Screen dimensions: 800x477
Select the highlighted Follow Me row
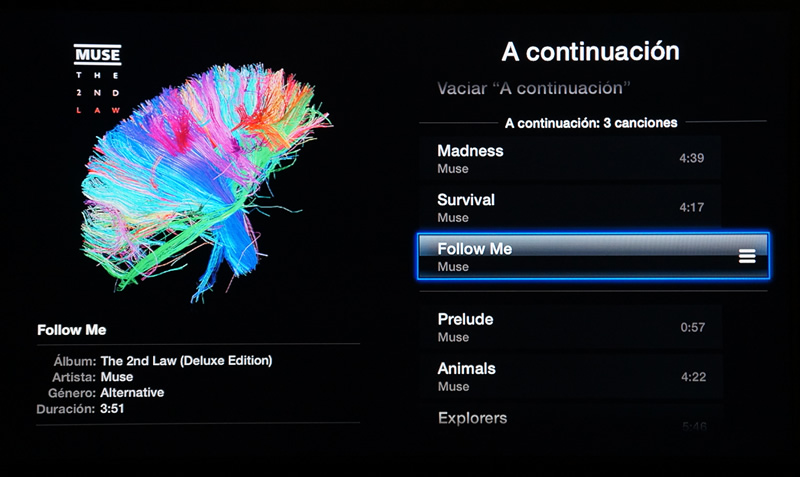(593, 256)
